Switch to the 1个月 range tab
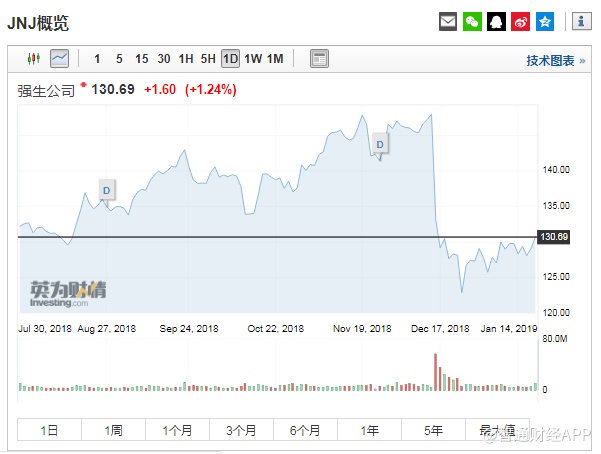Screen dimensions: 601x454 point(177,430)
